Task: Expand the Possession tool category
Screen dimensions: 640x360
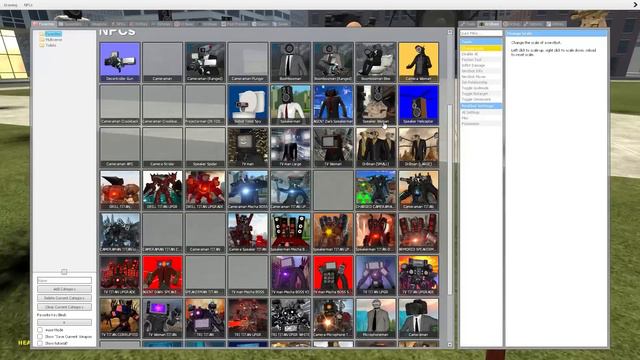Action: coord(481,123)
